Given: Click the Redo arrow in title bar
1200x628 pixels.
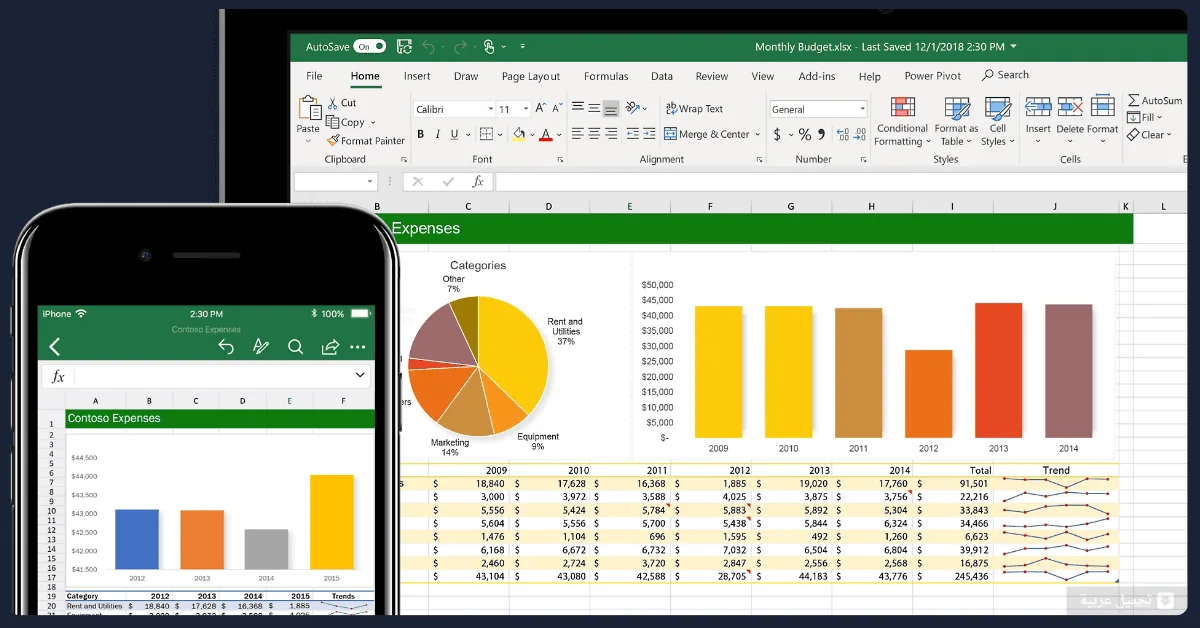Looking at the screenshot, I should click(459, 47).
